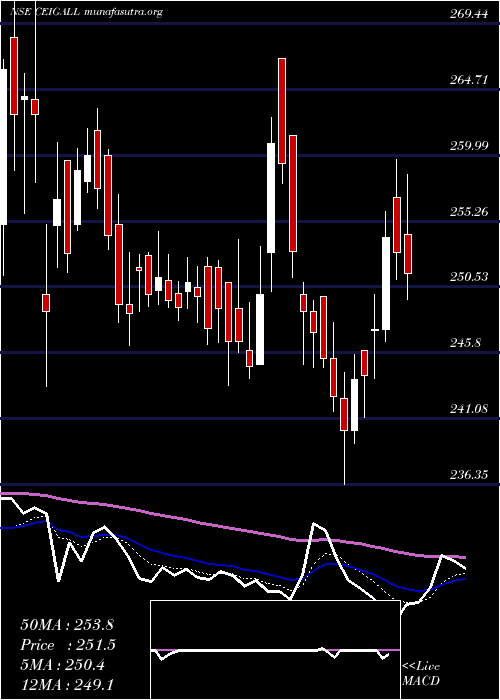Viewport: 500px width, 700px height.
Task: Click the <<Live MACD label
Action: pyautogui.click(x=421, y=673)
